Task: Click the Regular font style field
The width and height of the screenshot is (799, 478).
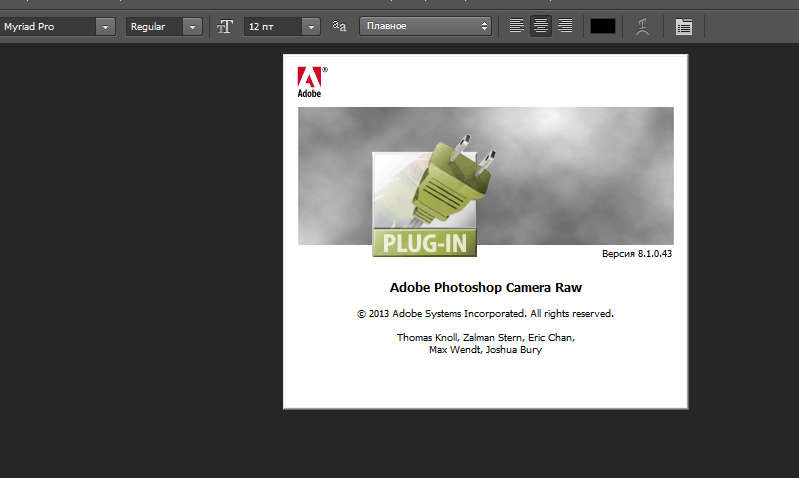Action: coord(154,26)
